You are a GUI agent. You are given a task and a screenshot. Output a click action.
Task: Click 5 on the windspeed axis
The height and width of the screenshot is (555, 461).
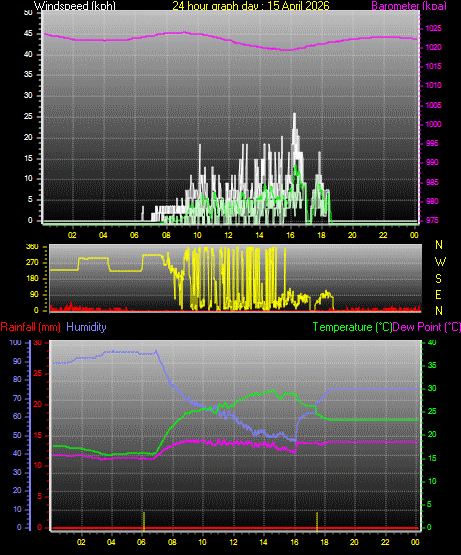[x=30, y=199]
